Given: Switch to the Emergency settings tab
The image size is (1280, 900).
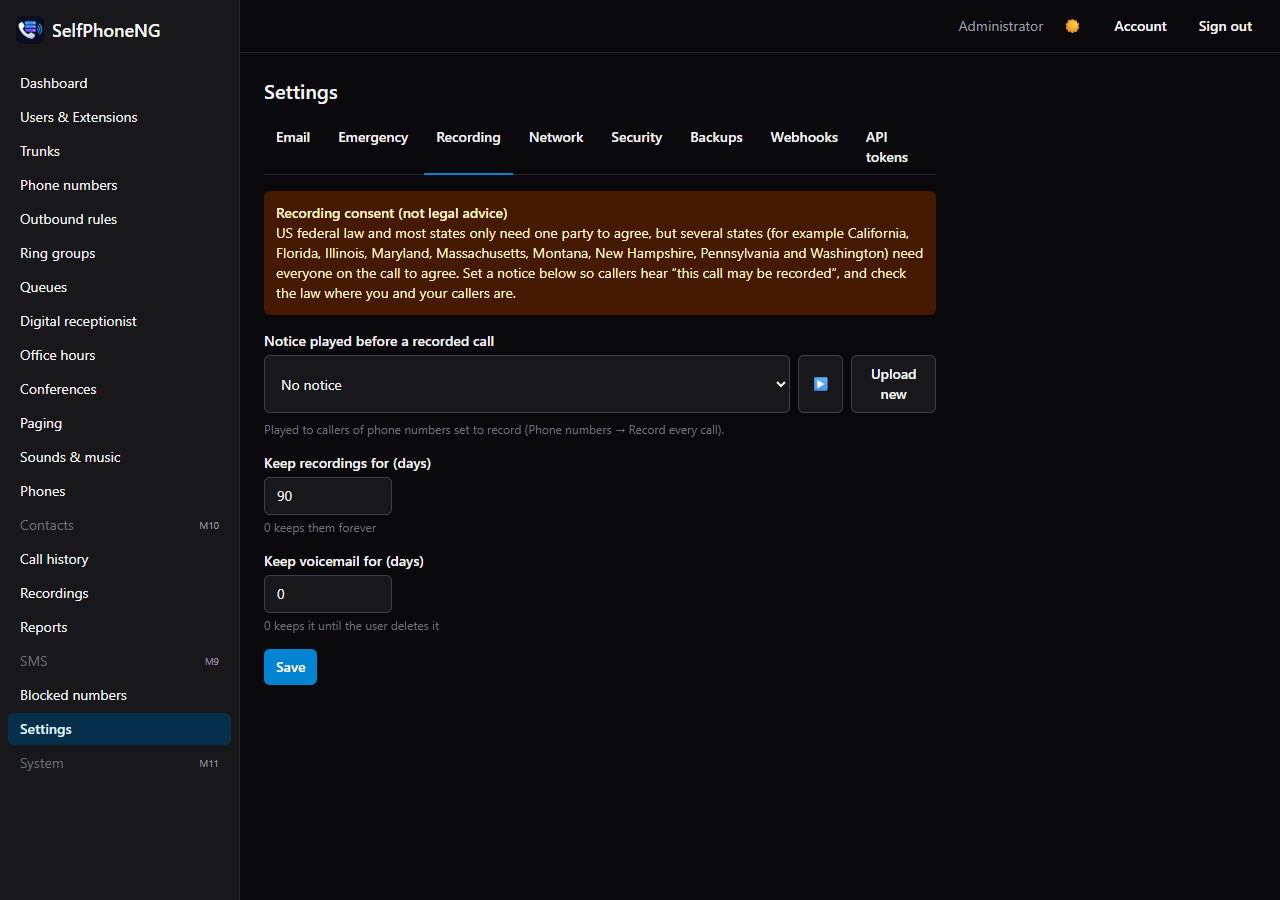Looking at the screenshot, I should point(373,137).
